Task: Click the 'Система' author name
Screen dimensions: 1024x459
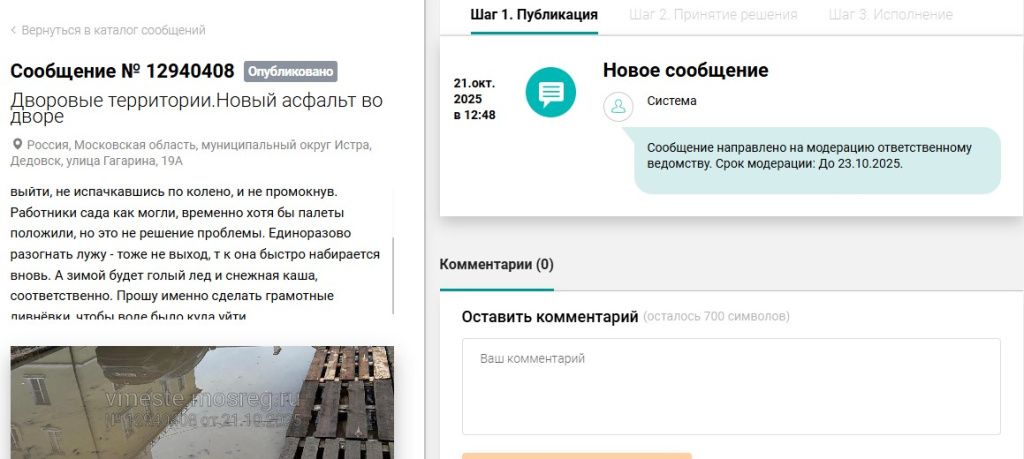Action: (671, 101)
